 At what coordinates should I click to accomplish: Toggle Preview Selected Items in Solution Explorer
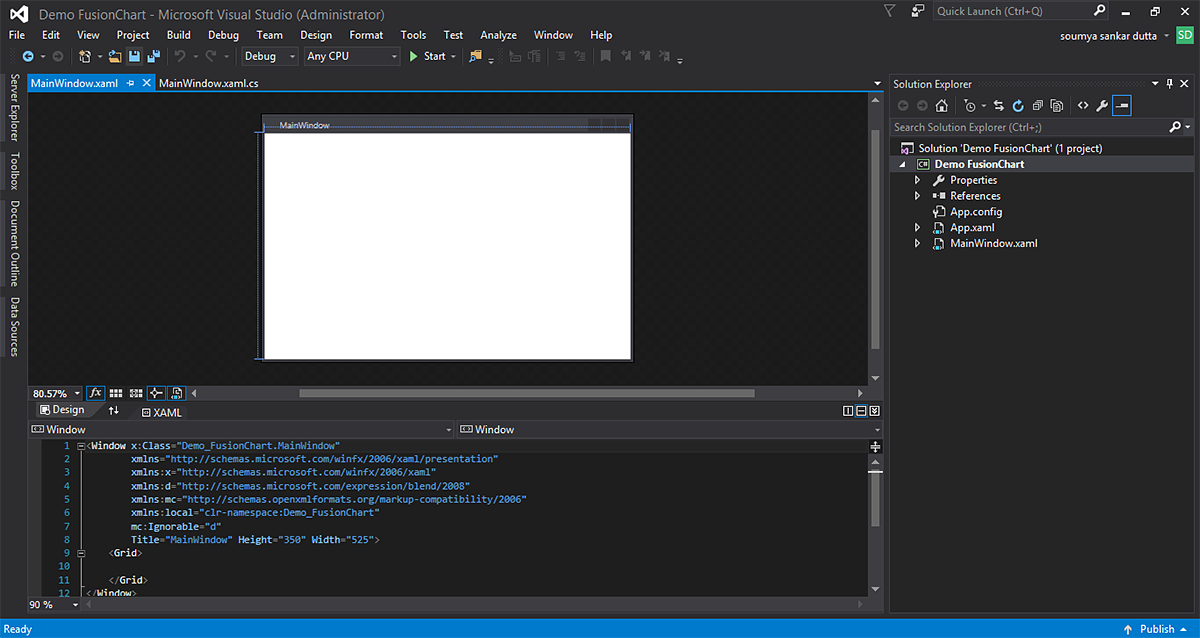(1121, 105)
